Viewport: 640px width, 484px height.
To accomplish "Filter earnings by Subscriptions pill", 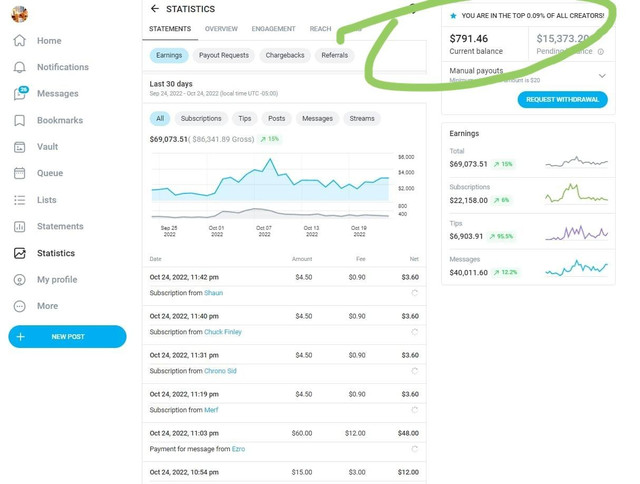I will (x=201, y=118).
